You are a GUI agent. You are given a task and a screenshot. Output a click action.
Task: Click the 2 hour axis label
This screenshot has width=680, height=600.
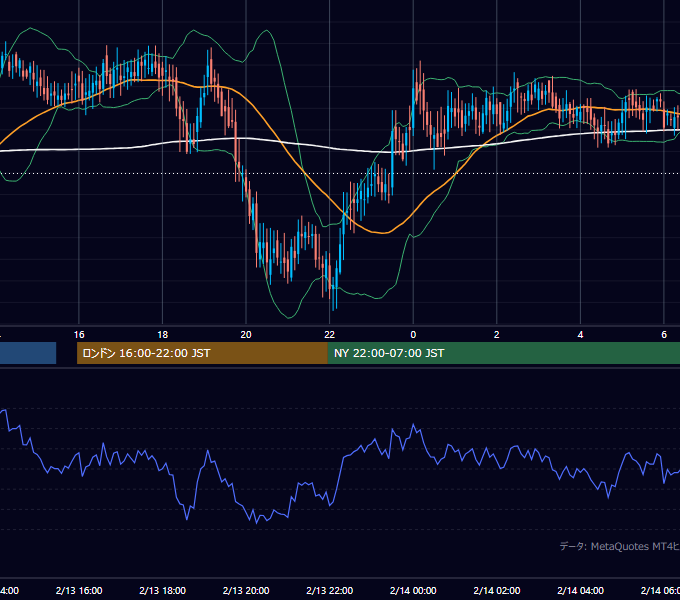(497, 335)
